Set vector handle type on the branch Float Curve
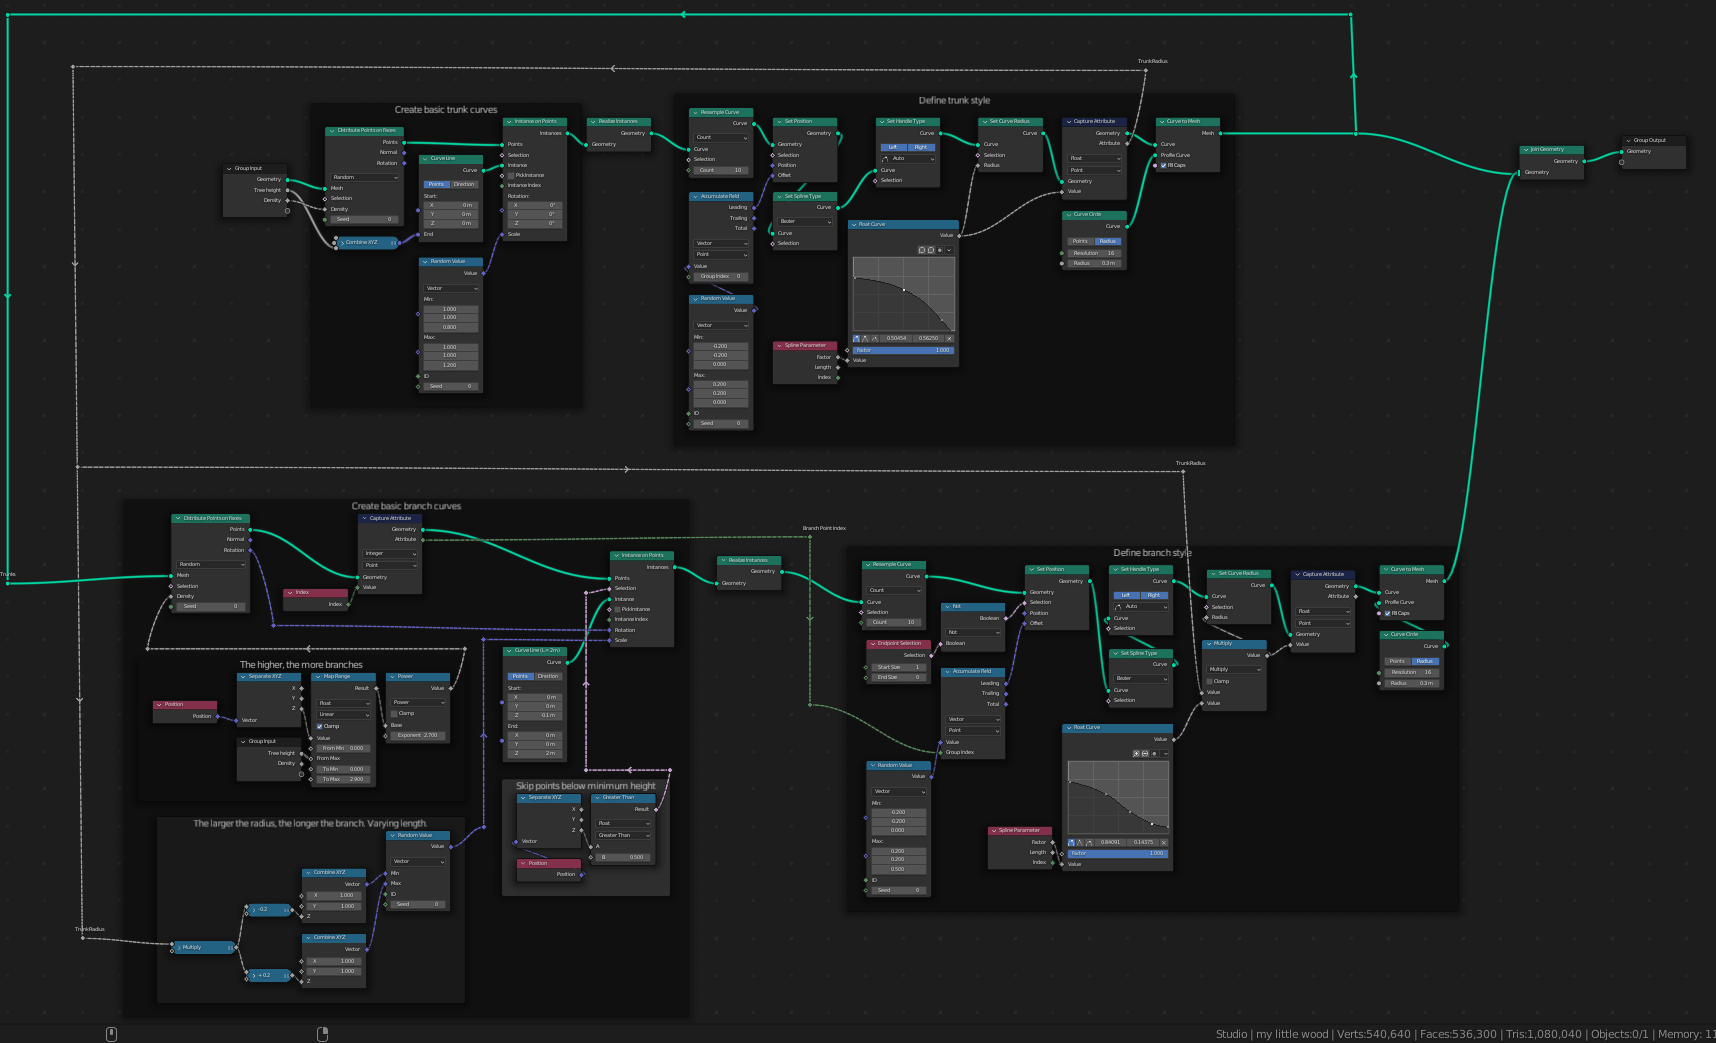Viewport: 1716px width, 1043px height. click(x=1080, y=842)
